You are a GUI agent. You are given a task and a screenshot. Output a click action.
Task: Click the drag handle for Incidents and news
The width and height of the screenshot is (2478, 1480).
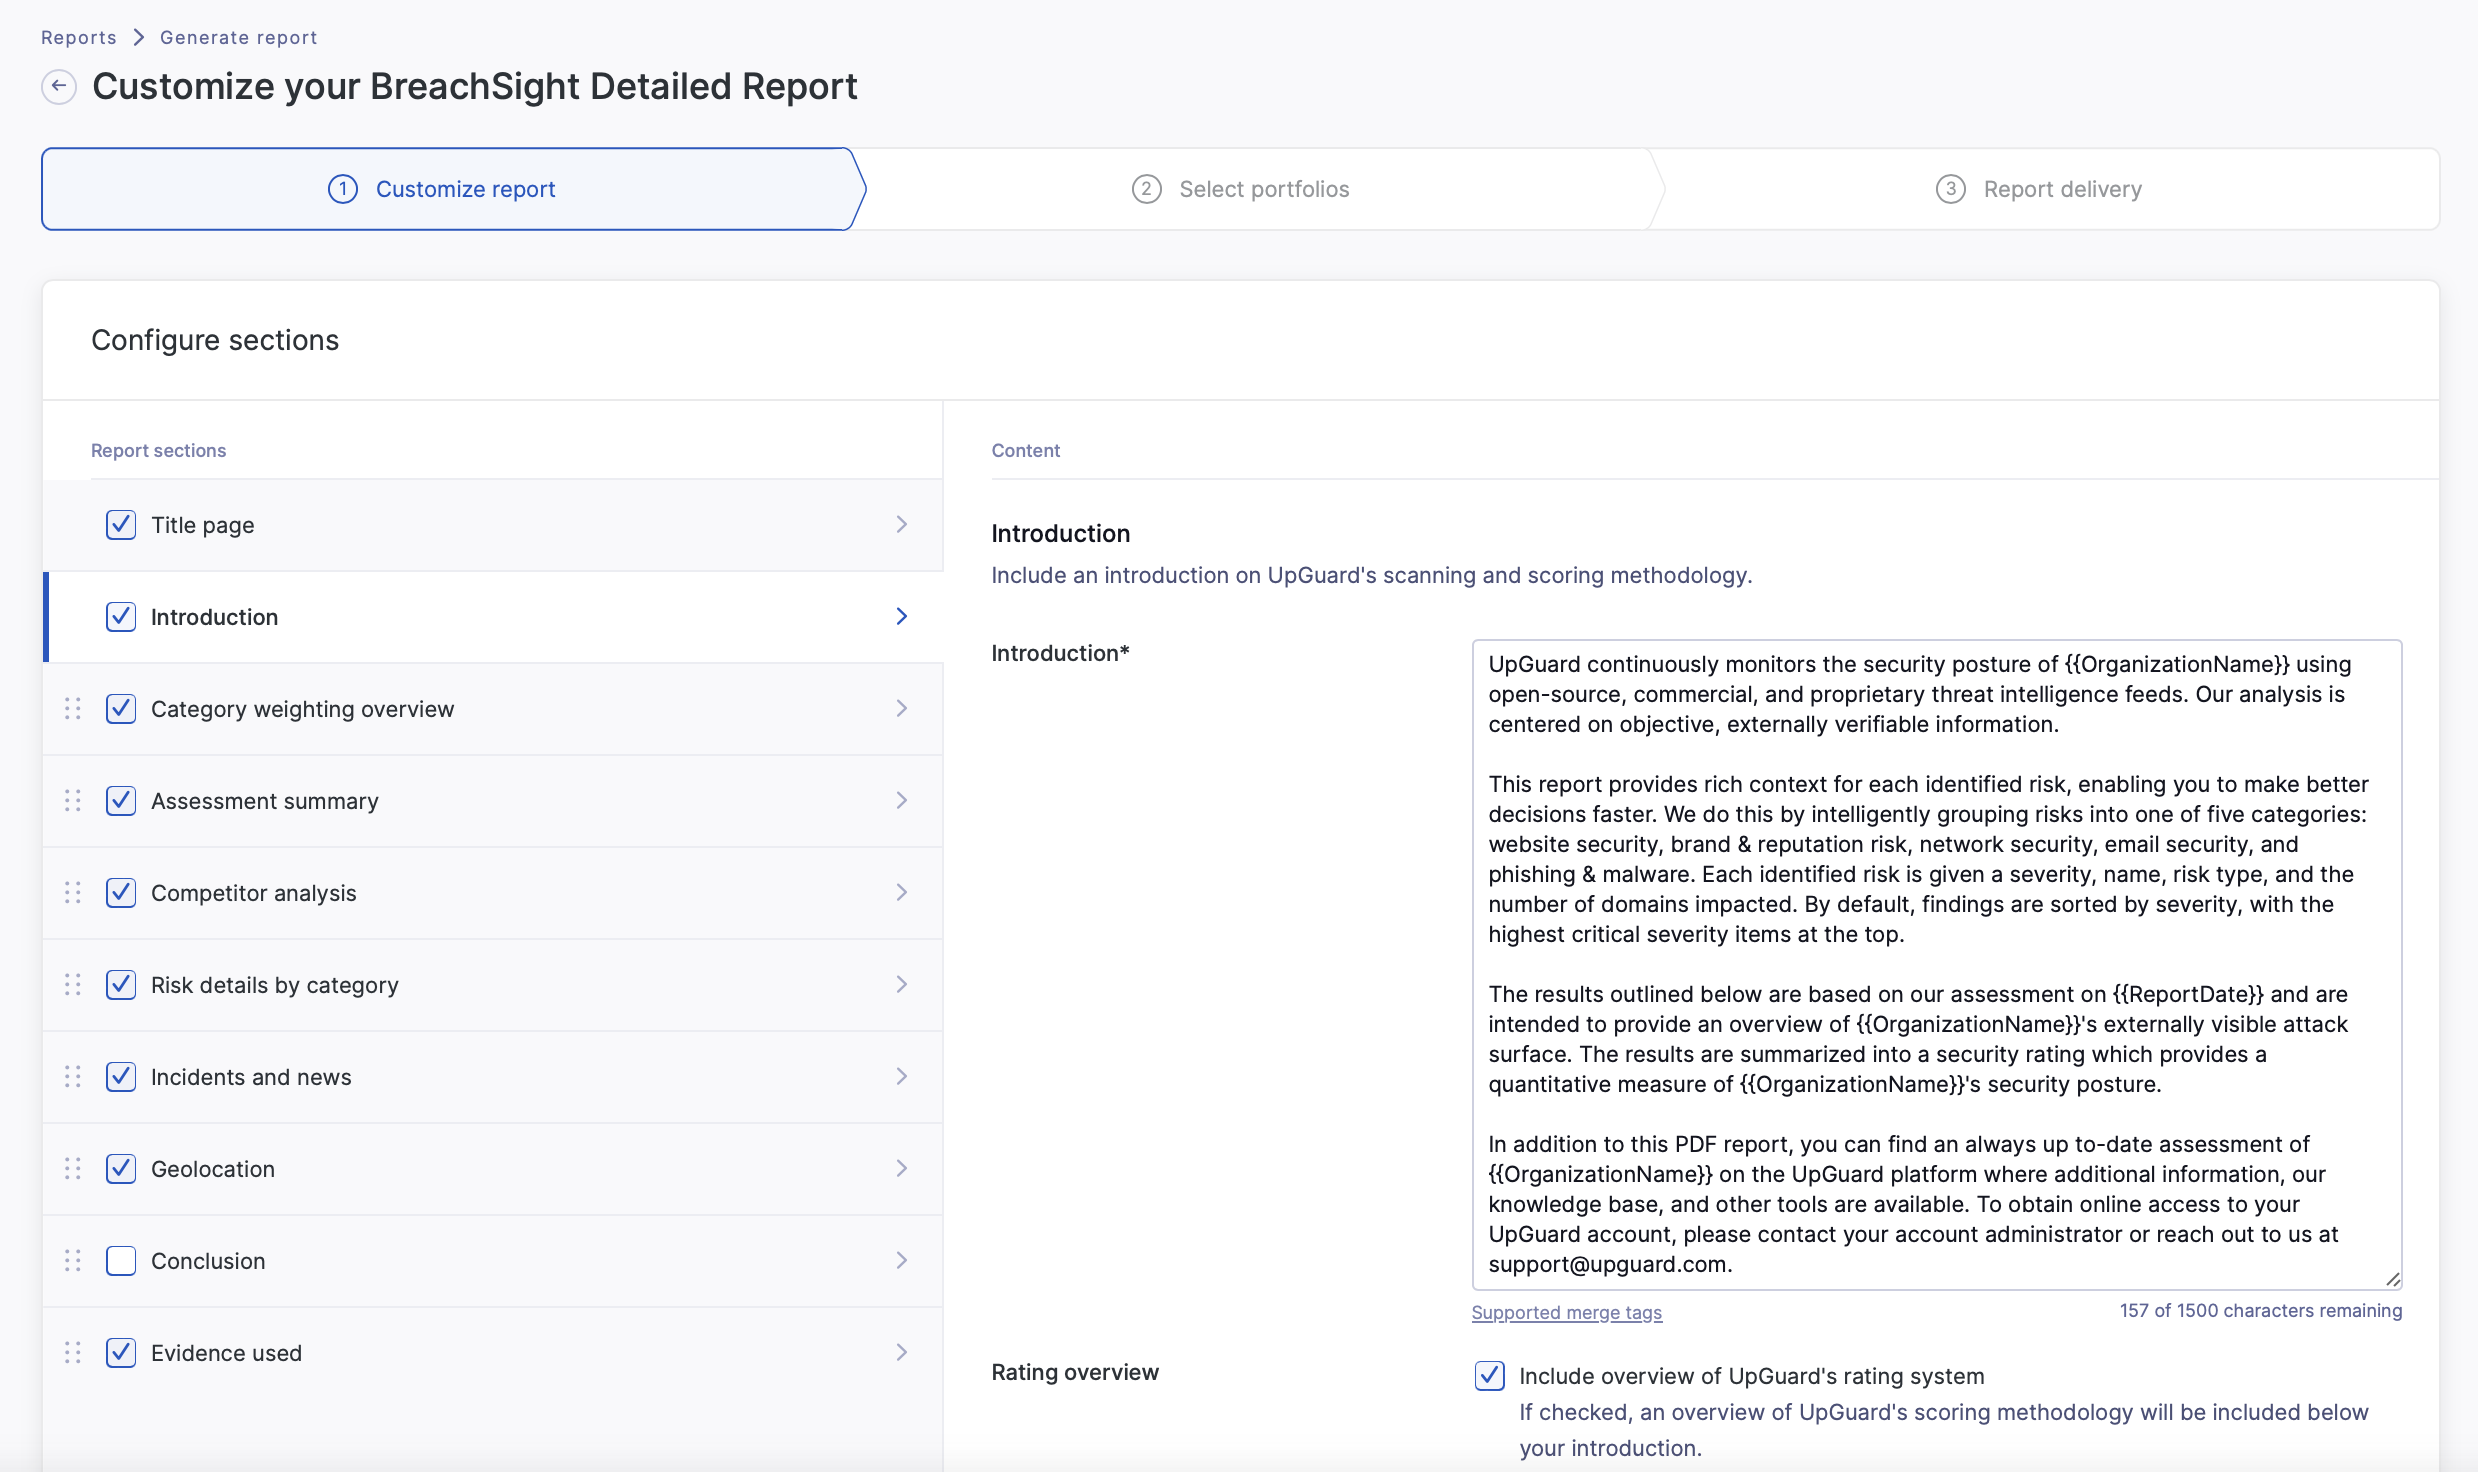click(x=73, y=1077)
